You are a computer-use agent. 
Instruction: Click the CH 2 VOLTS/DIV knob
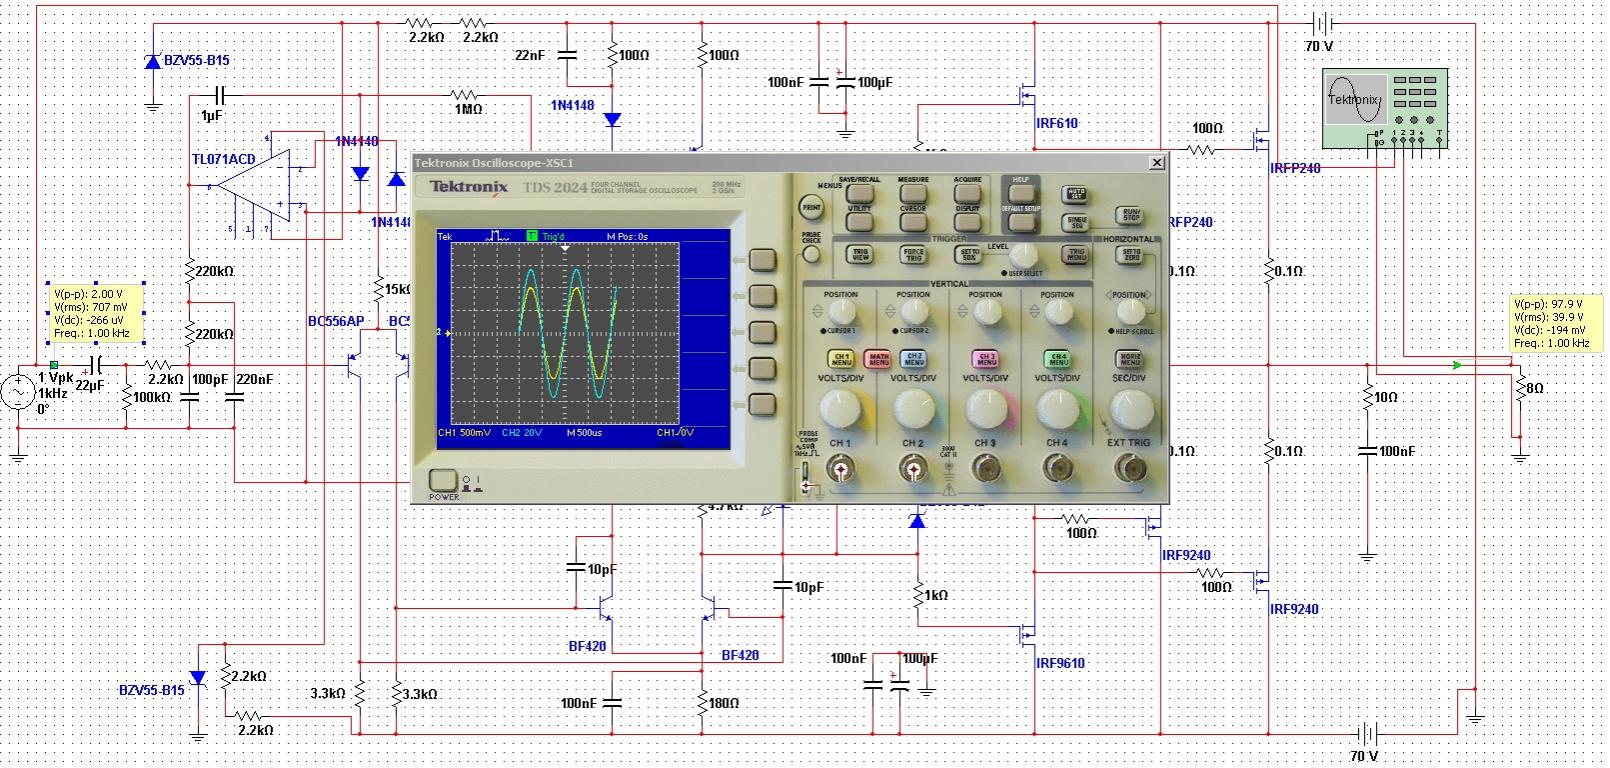[913, 410]
